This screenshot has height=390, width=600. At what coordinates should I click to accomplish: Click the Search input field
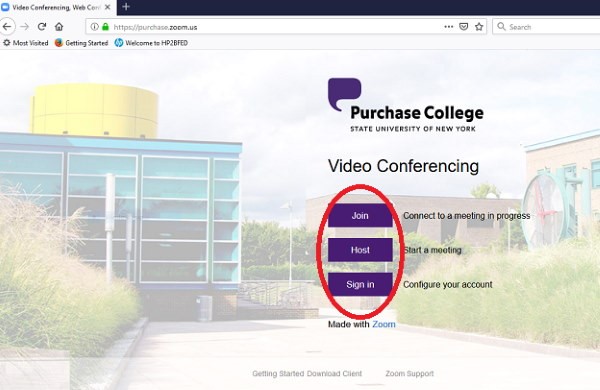point(546,27)
